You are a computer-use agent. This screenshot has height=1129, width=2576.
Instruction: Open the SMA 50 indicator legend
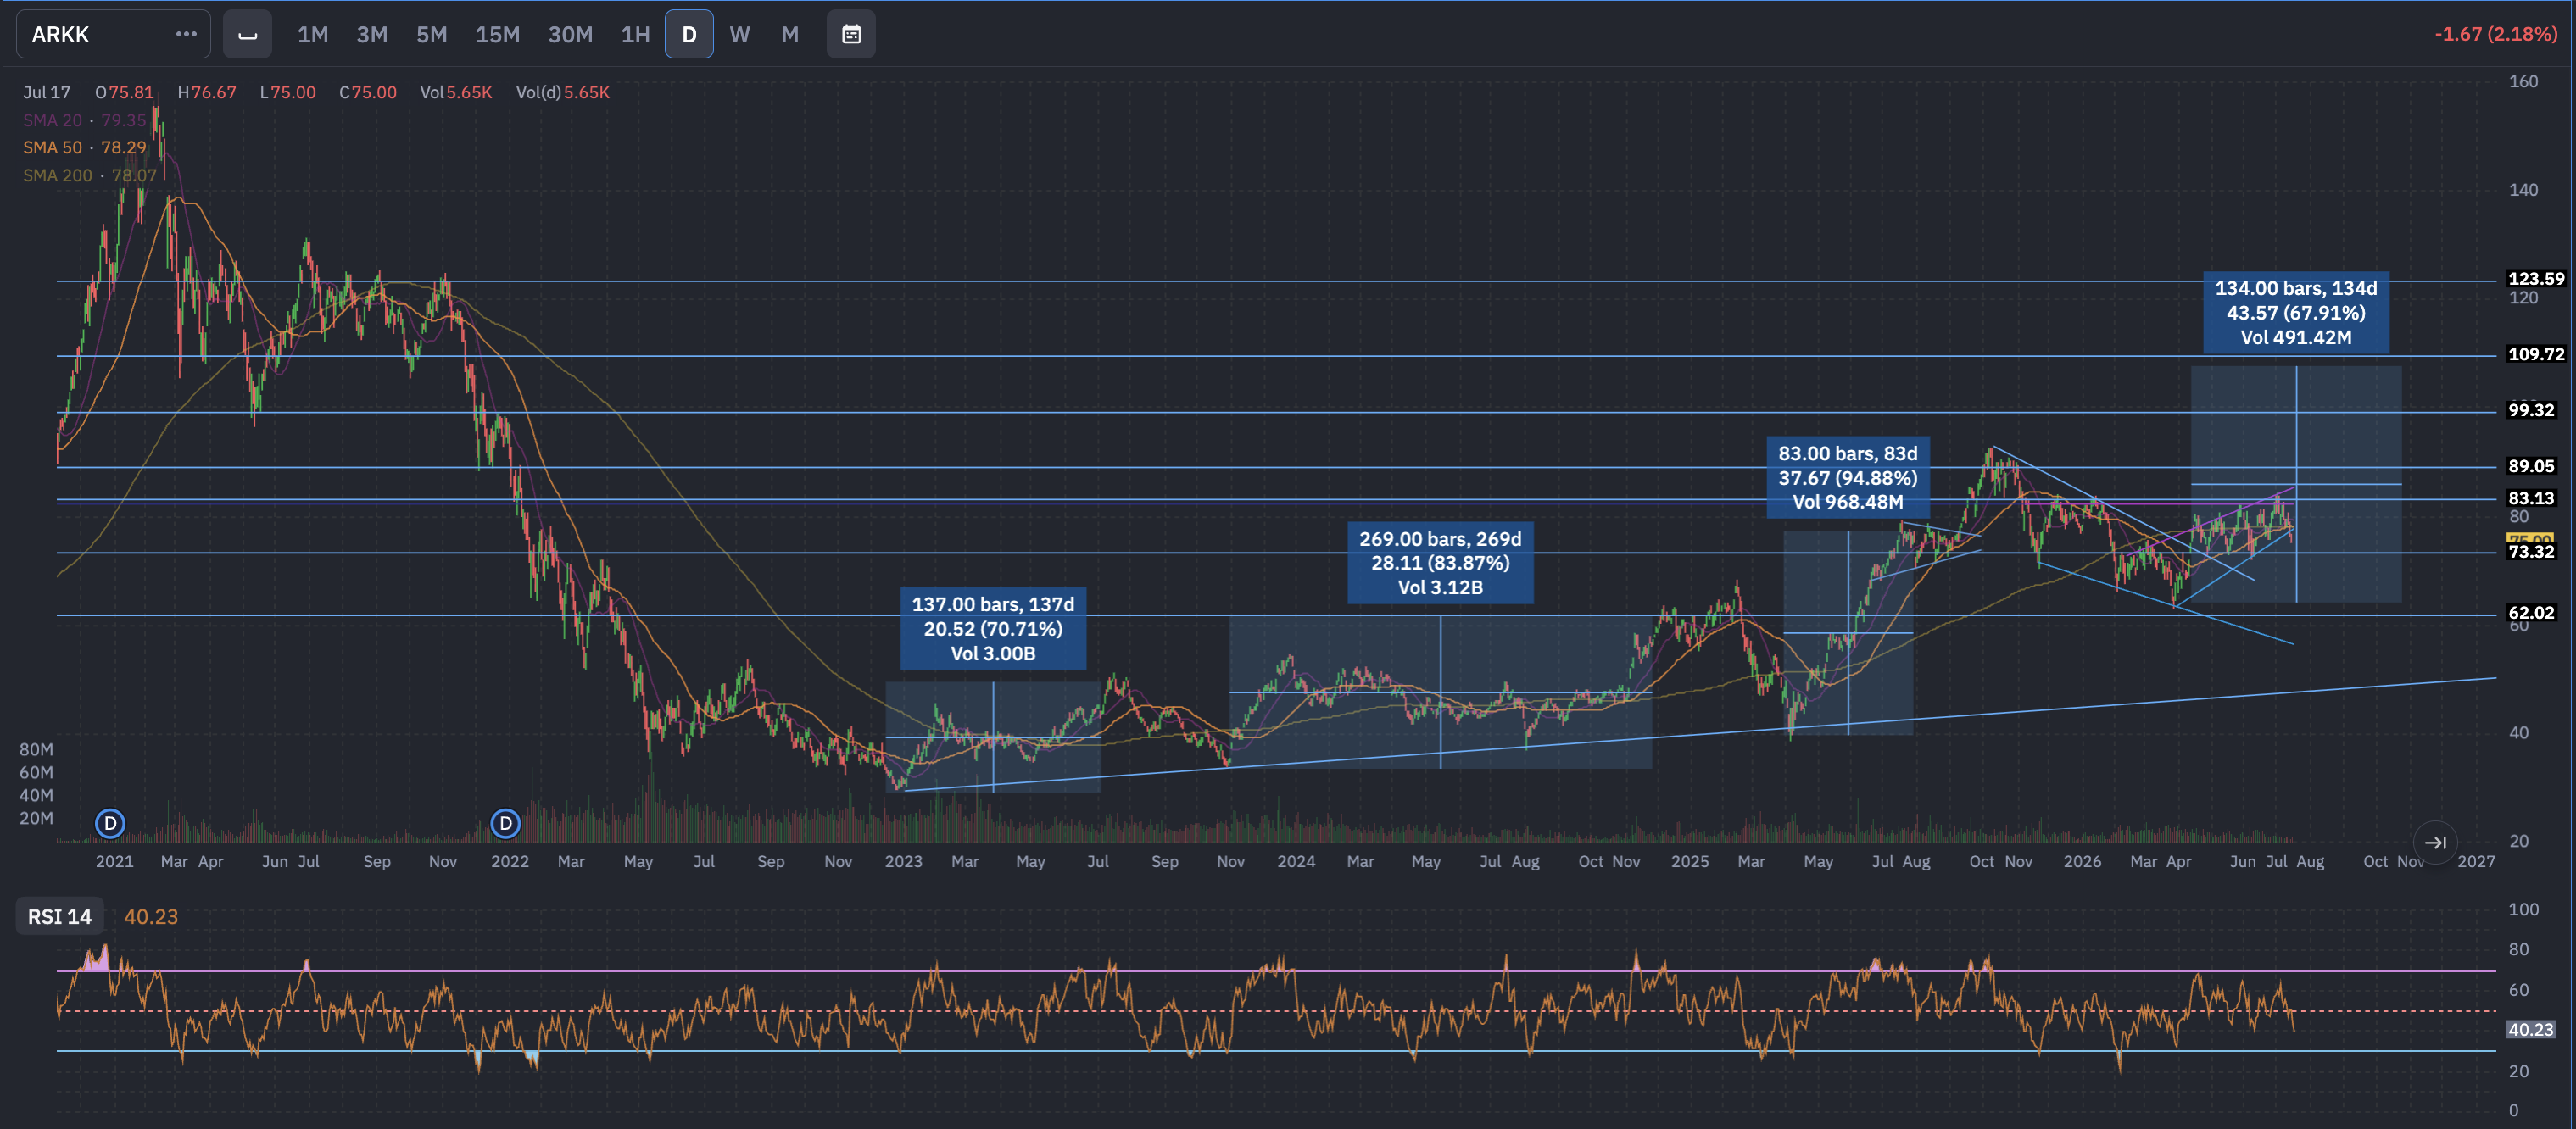[85, 147]
